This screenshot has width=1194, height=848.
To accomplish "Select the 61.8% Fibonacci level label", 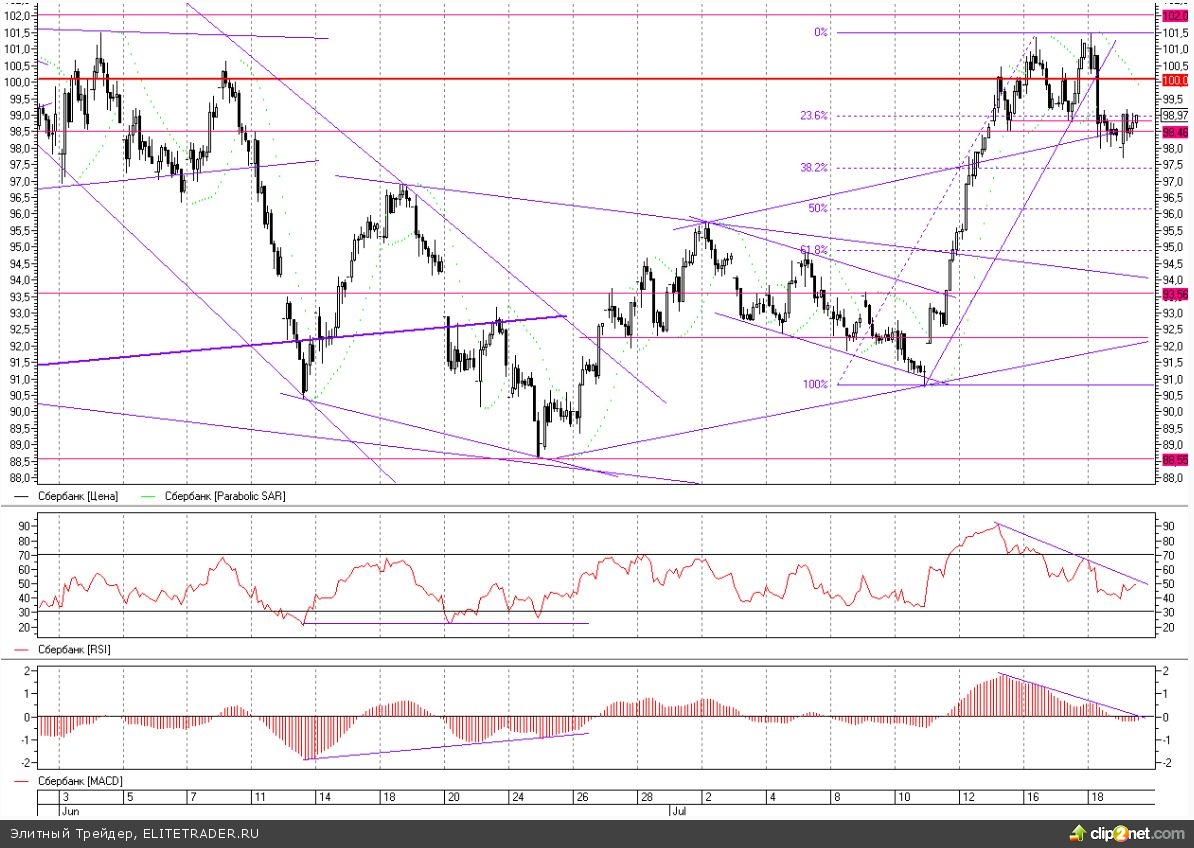I will [814, 250].
